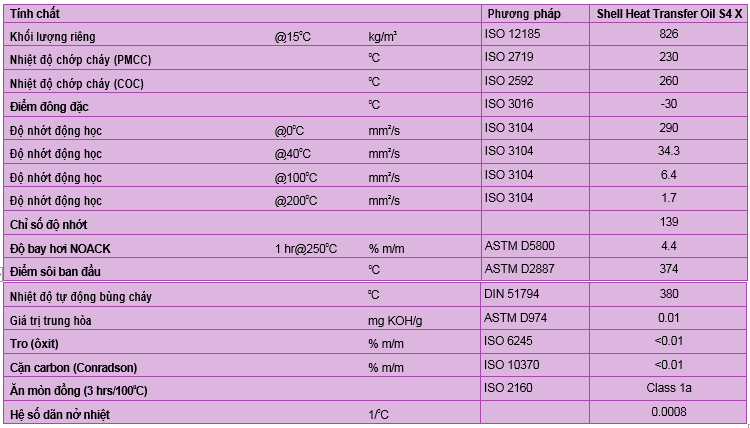Select the viscosity value 34.3

(x=669, y=151)
